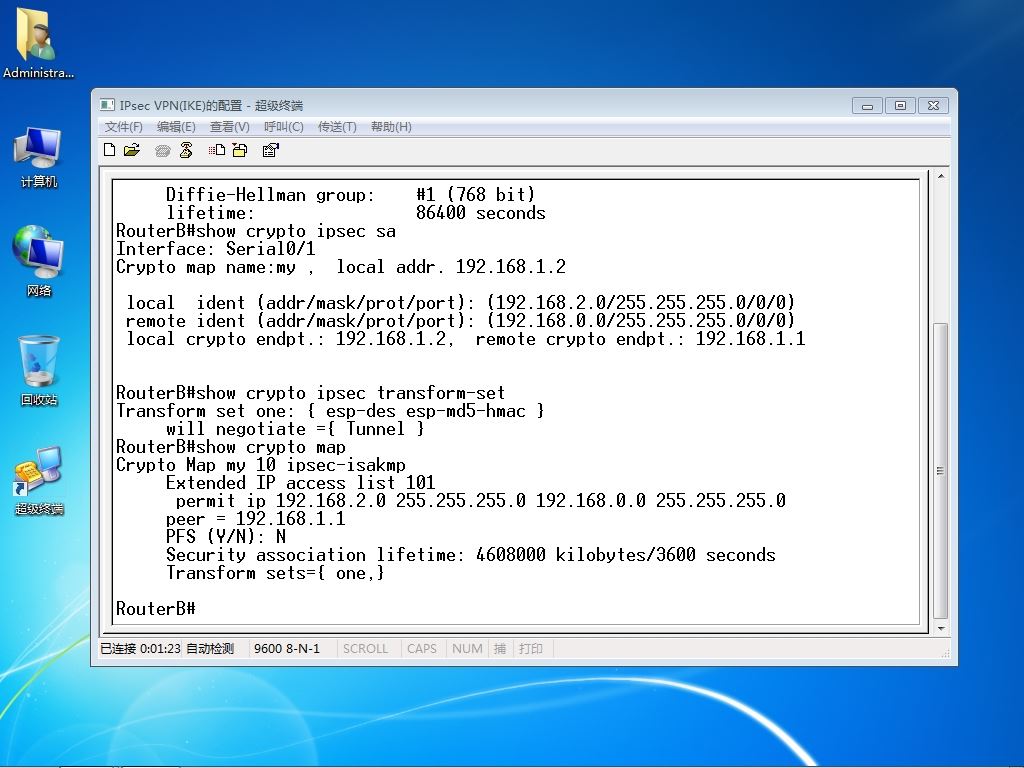Image resolution: width=1024 pixels, height=768 pixels.
Task: Click the 'local crypto endpt.' line
Action: [x=466, y=339]
